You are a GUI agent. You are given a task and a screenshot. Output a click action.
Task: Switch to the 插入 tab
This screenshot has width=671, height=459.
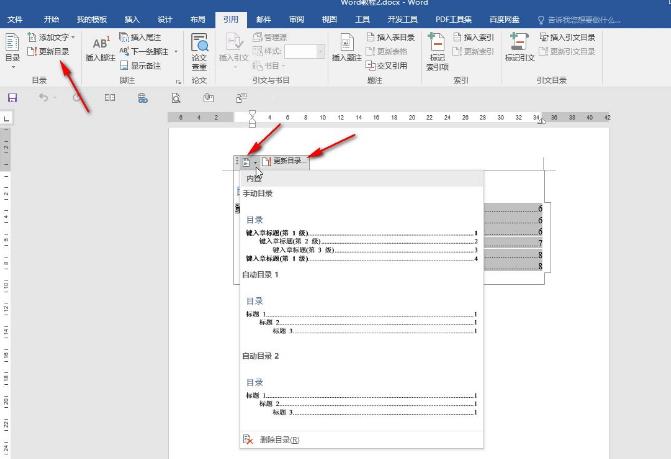click(132, 20)
